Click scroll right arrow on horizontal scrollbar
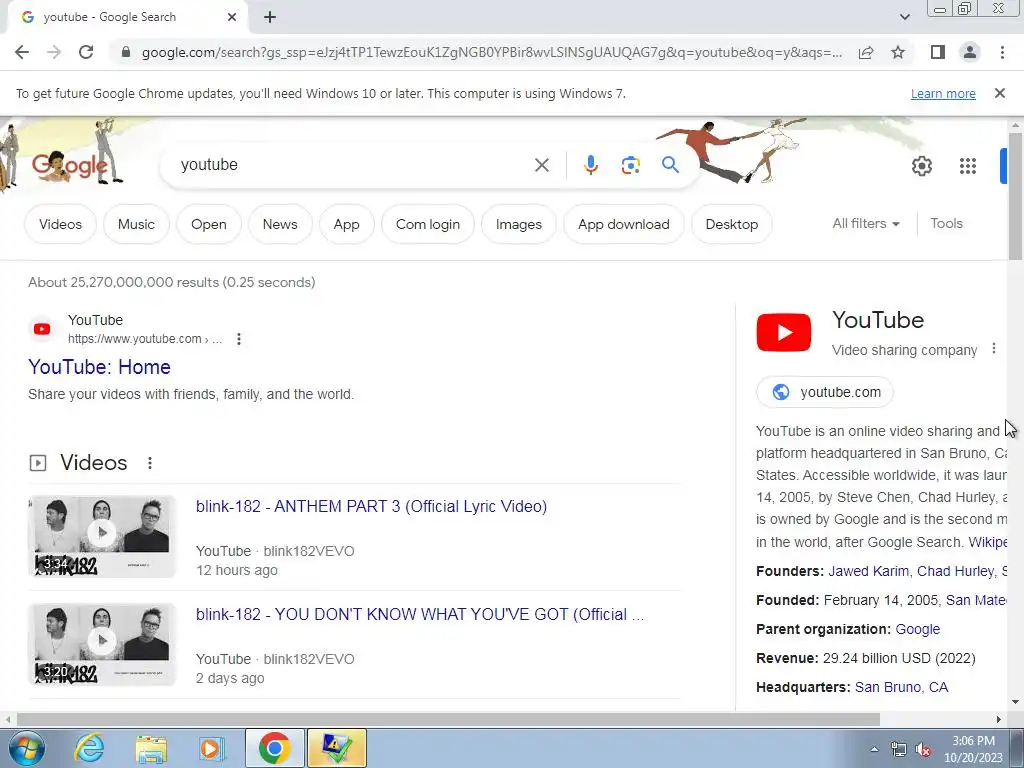Image resolution: width=1024 pixels, height=768 pixels. pyautogui.click(x=999, y=719)
